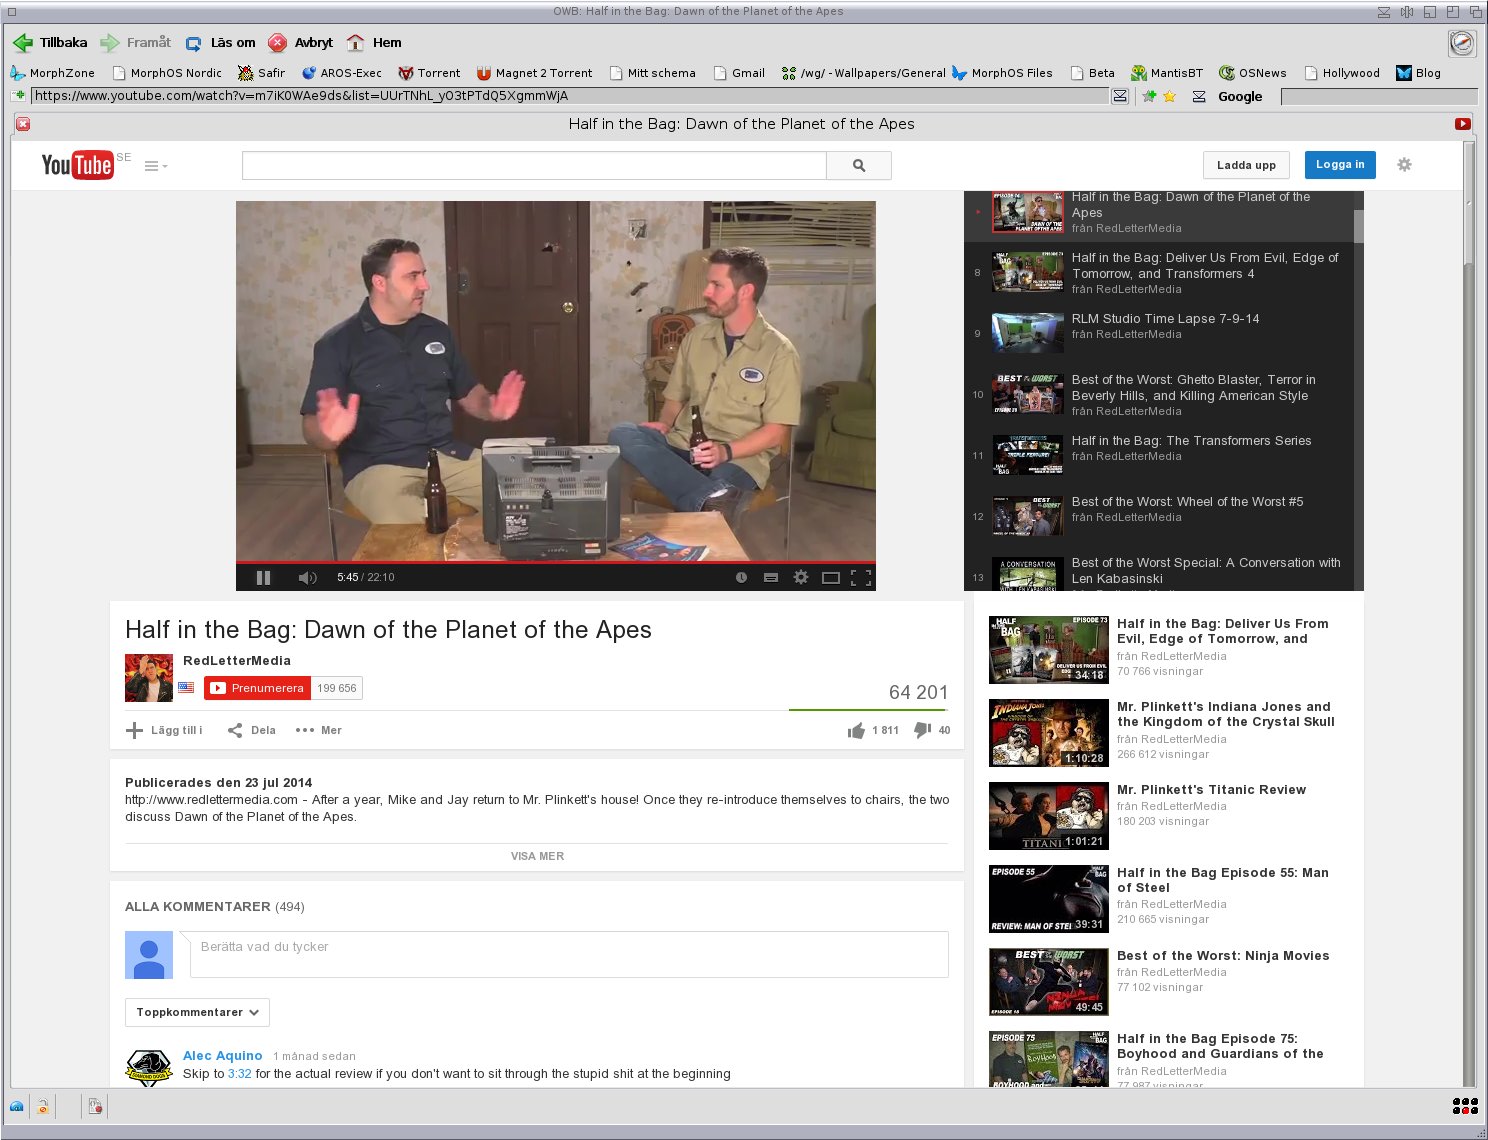Subscribe with the Prenumerera button
The width and height of the screenshot is (1488, 1140).
click(x=257, y=688)
